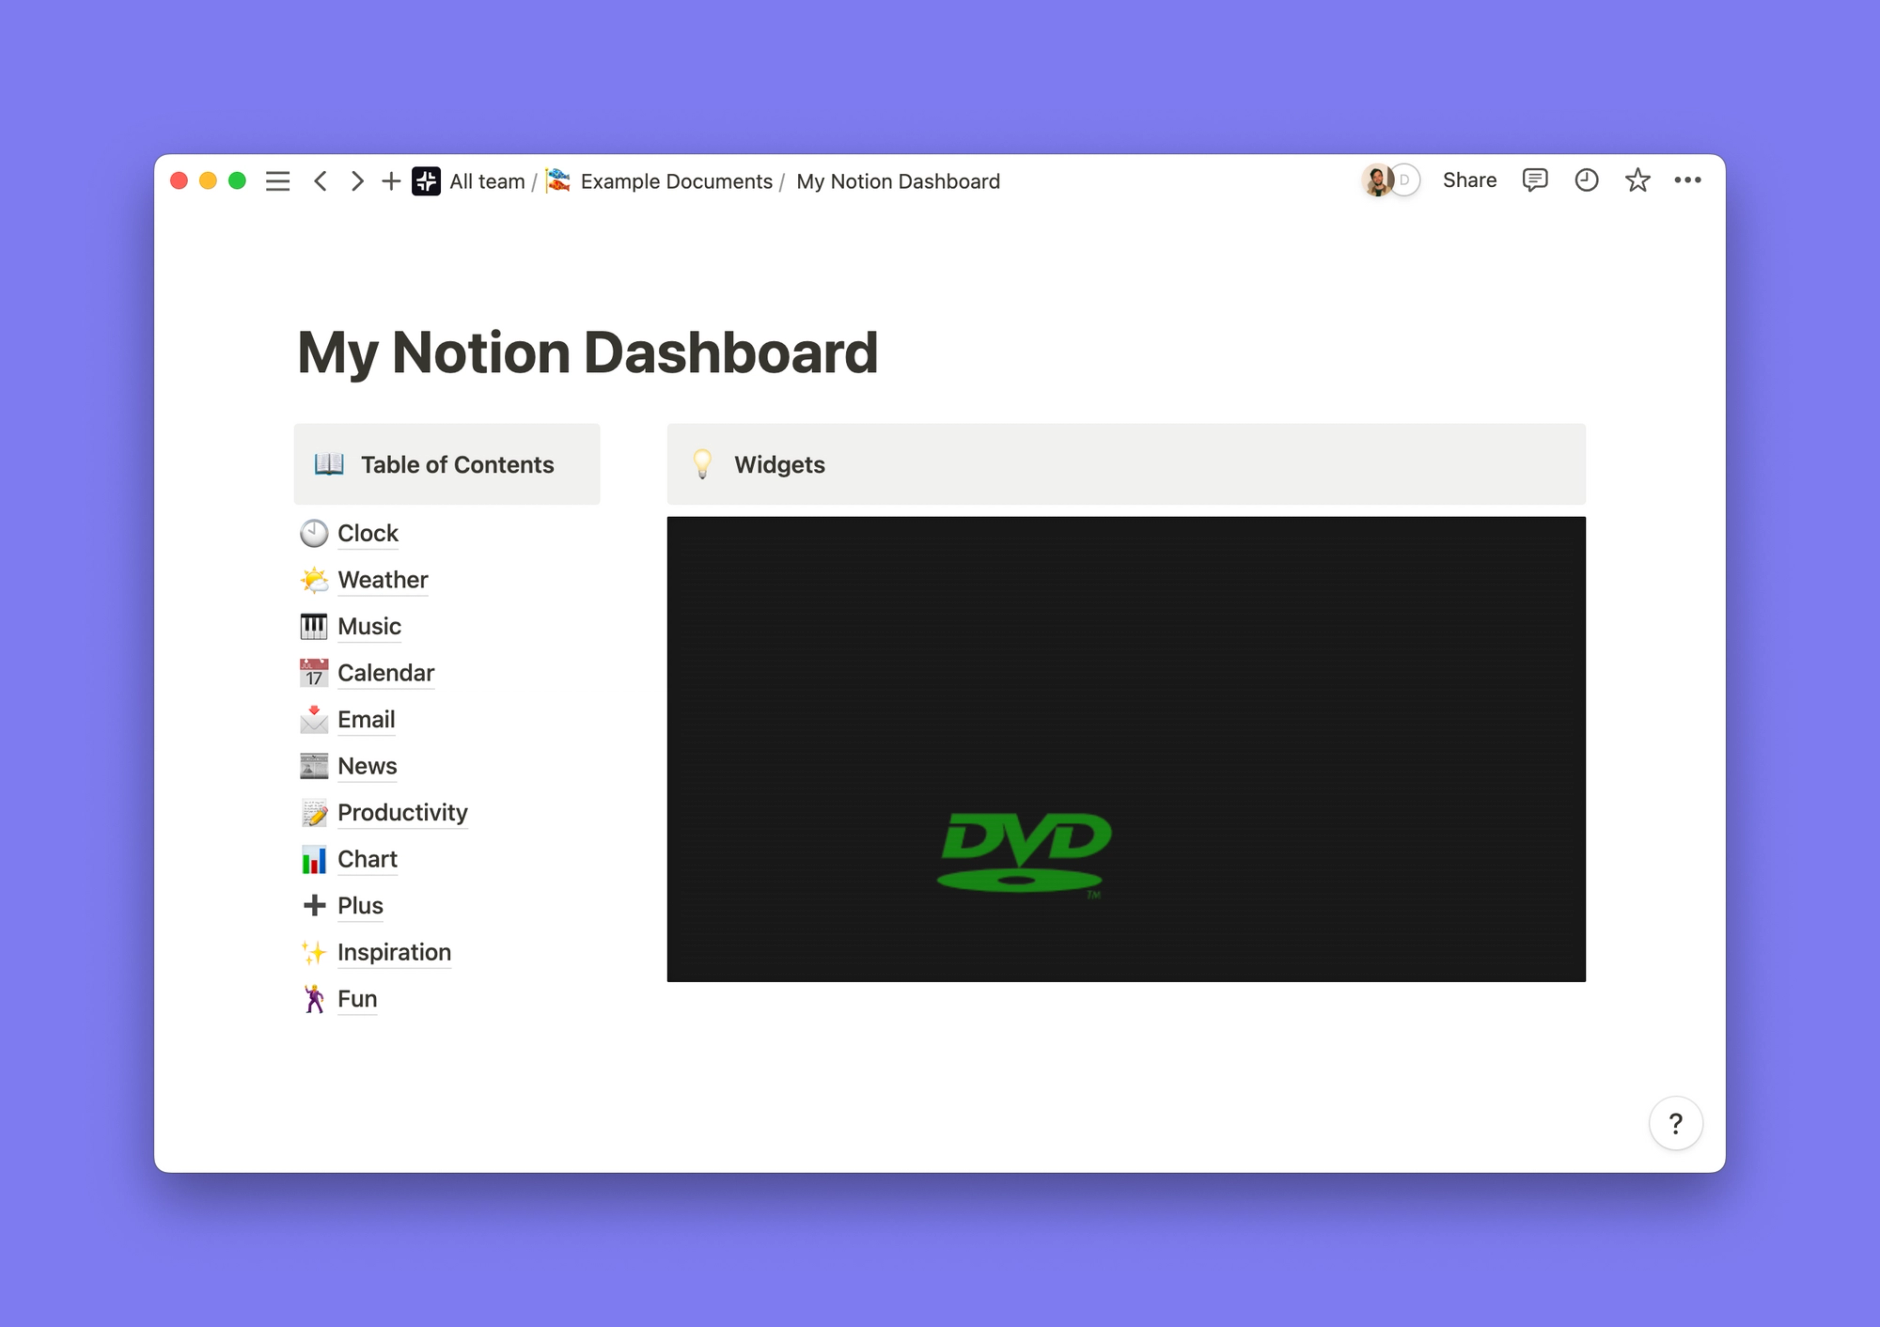
Task: Open the Chart page link
Action: (367, 859)
